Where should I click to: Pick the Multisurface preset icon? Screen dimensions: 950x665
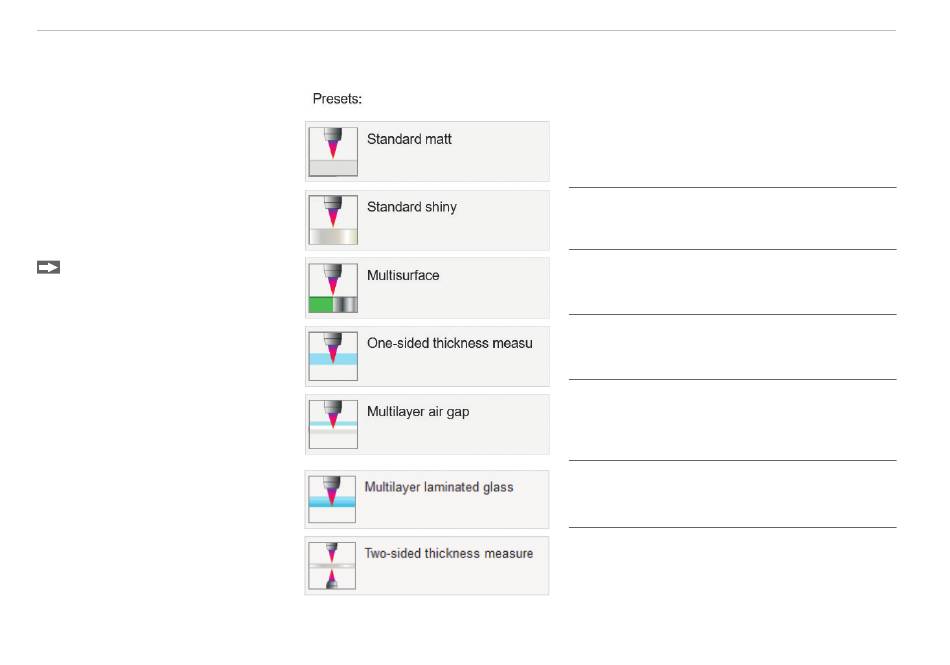(x=333, y=288)
